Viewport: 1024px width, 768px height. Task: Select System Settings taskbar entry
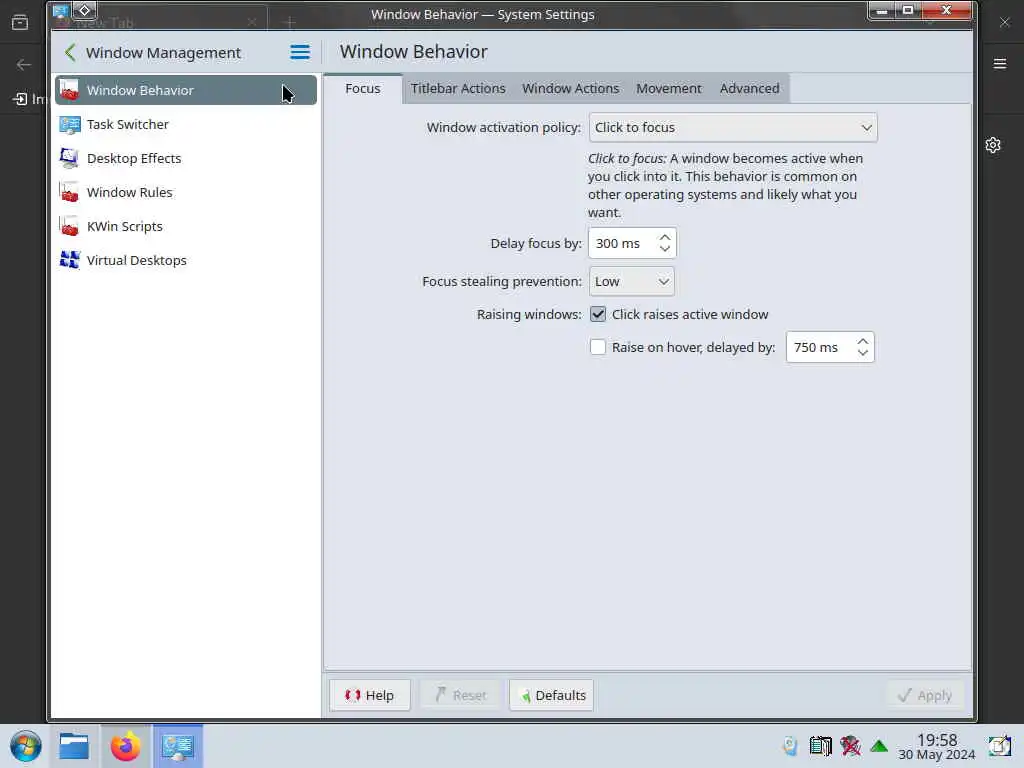(178, 746)
